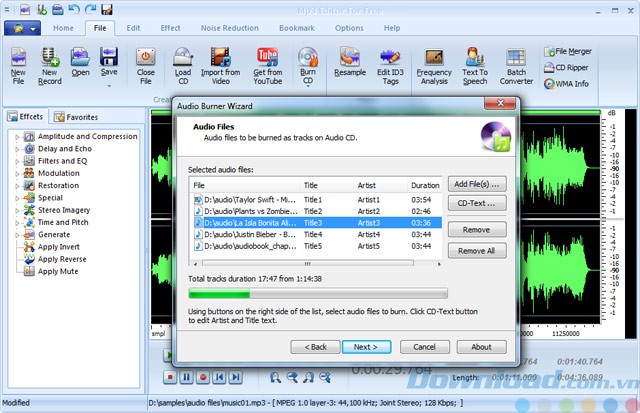Cancel the Audio Burner Wizard
The width and height of the screenshot is (640, 413).
[x=424, y=347]
